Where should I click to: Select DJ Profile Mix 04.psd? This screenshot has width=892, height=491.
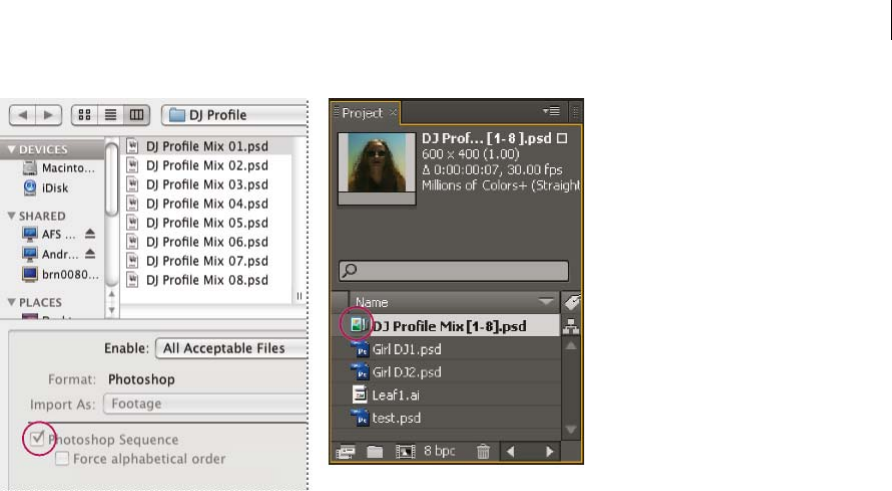[x=207, y=204]
